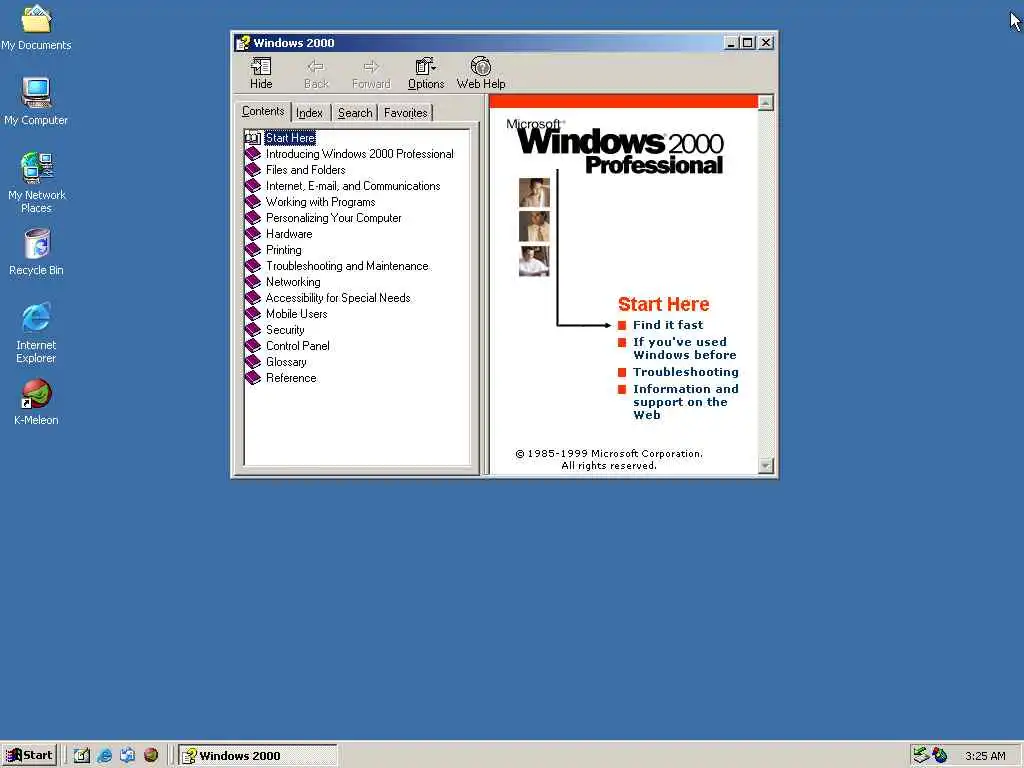Screen dimensions: 1024x768
Task: Open Web Help from the toolbar
Action: click(x=481, y=73)
